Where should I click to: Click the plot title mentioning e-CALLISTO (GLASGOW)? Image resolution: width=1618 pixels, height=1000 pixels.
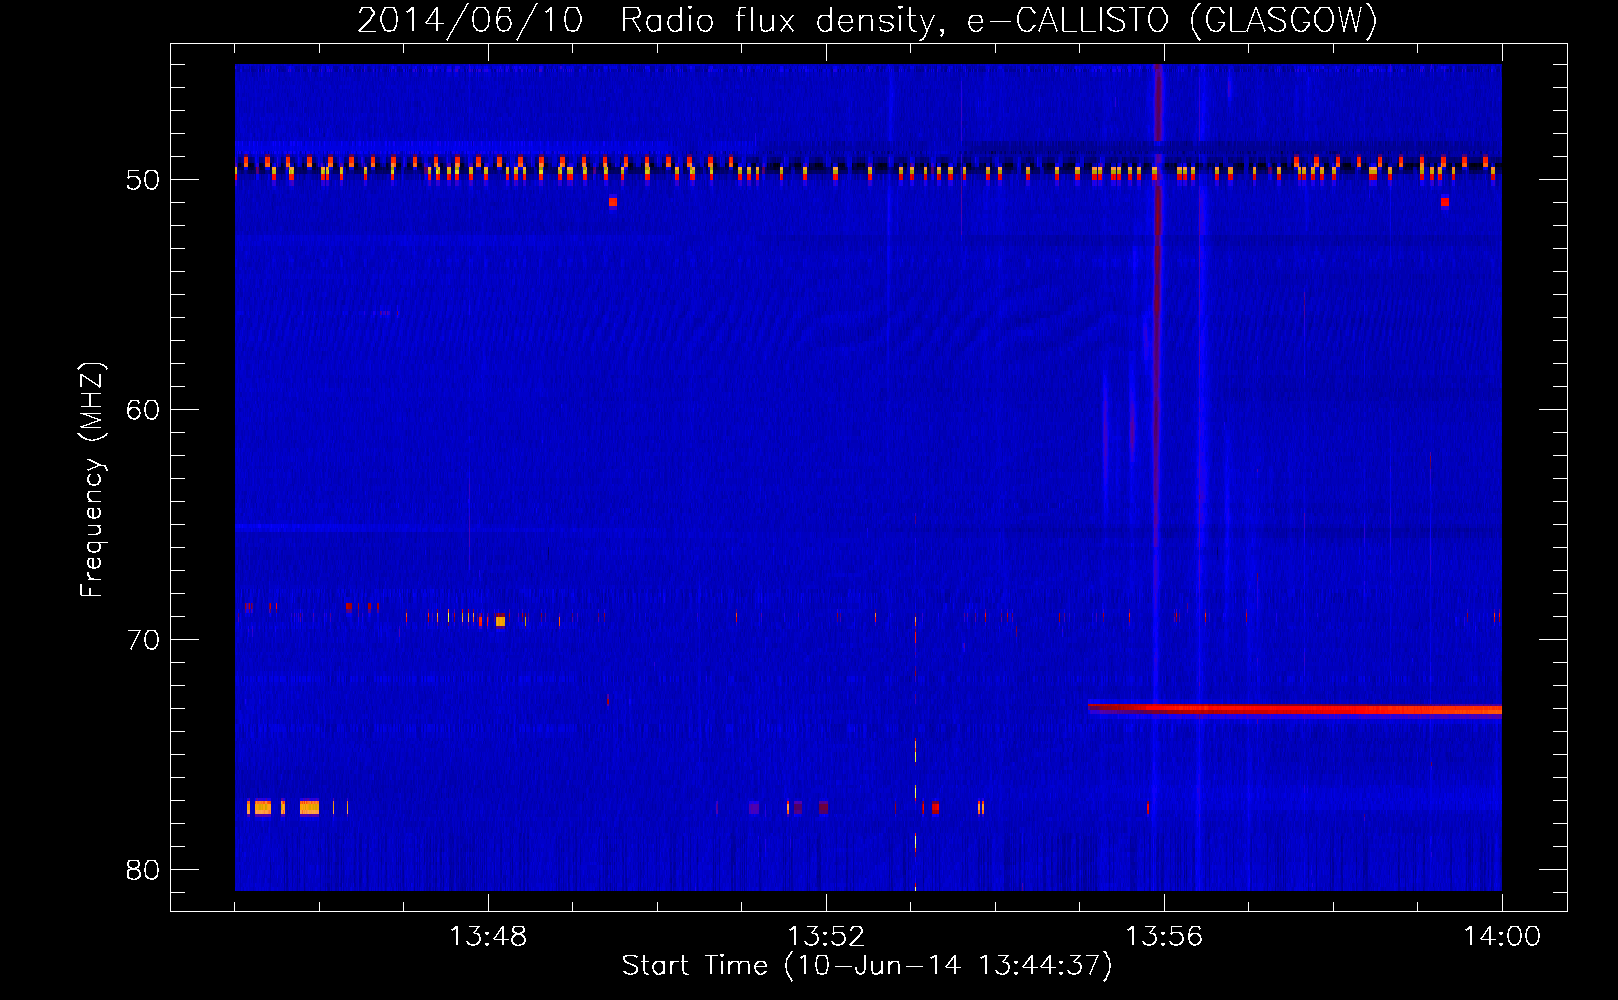867,20
